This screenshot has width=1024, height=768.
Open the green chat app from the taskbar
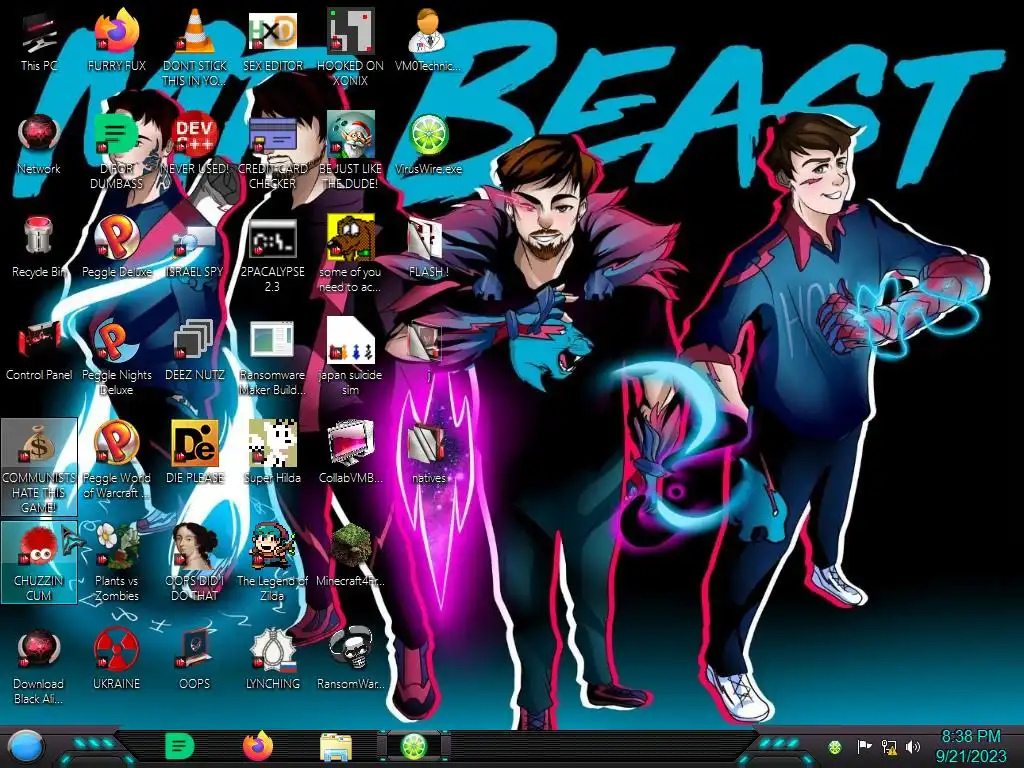[x=180, y=746]
